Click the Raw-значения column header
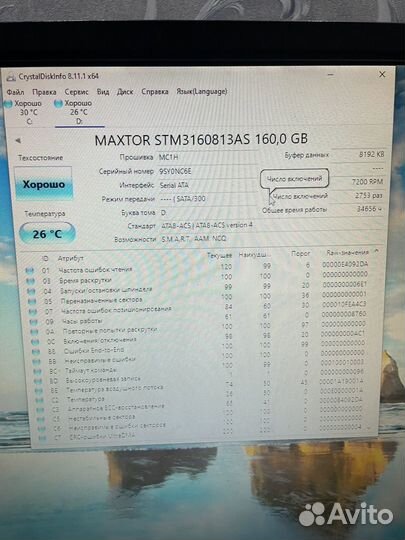This screenshot has height=540, width=405. (347, 252)
